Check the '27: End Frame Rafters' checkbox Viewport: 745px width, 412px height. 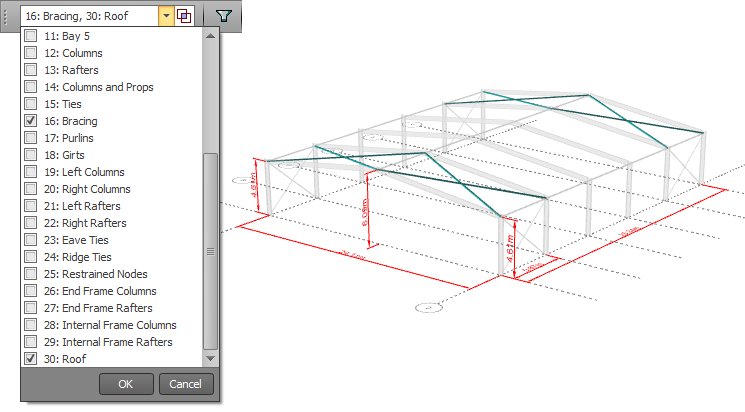click(x=30, y=307)
